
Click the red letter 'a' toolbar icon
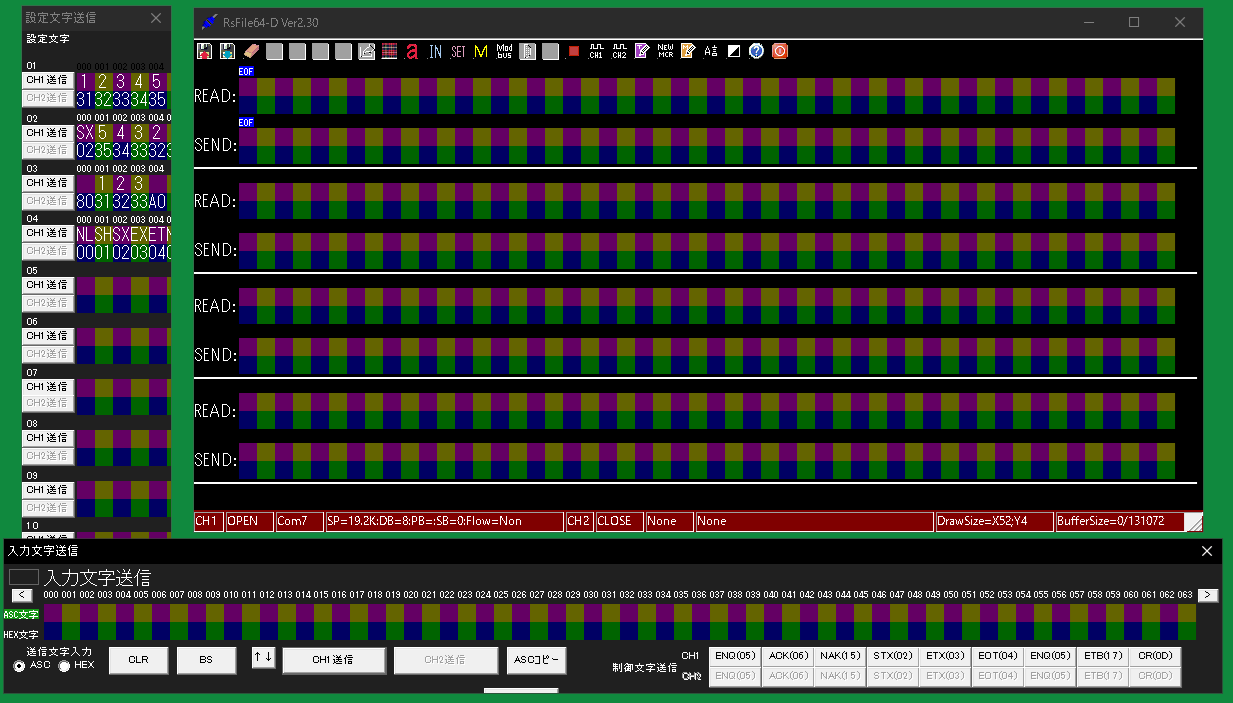pyautogui.click(x=412, y=51)
